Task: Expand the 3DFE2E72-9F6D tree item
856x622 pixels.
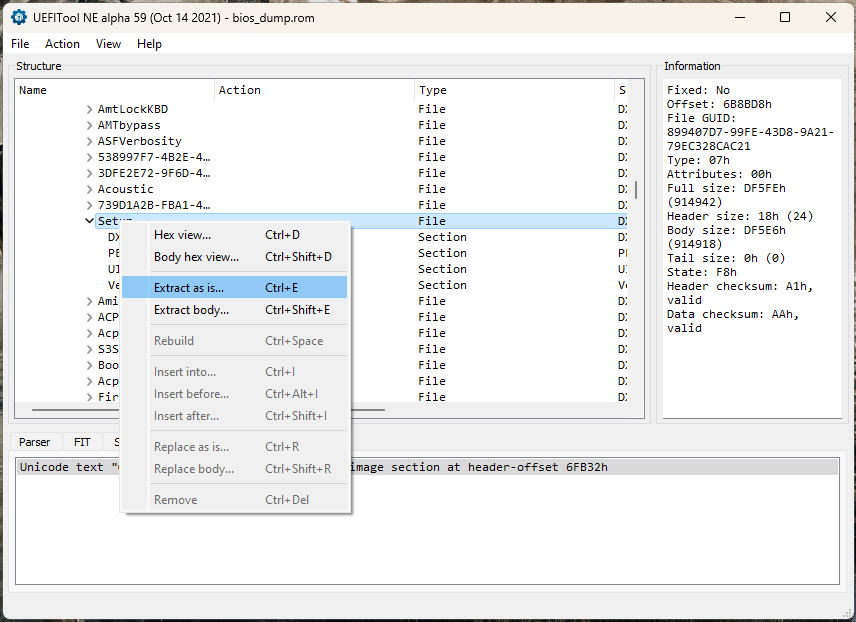Action: 89,173
